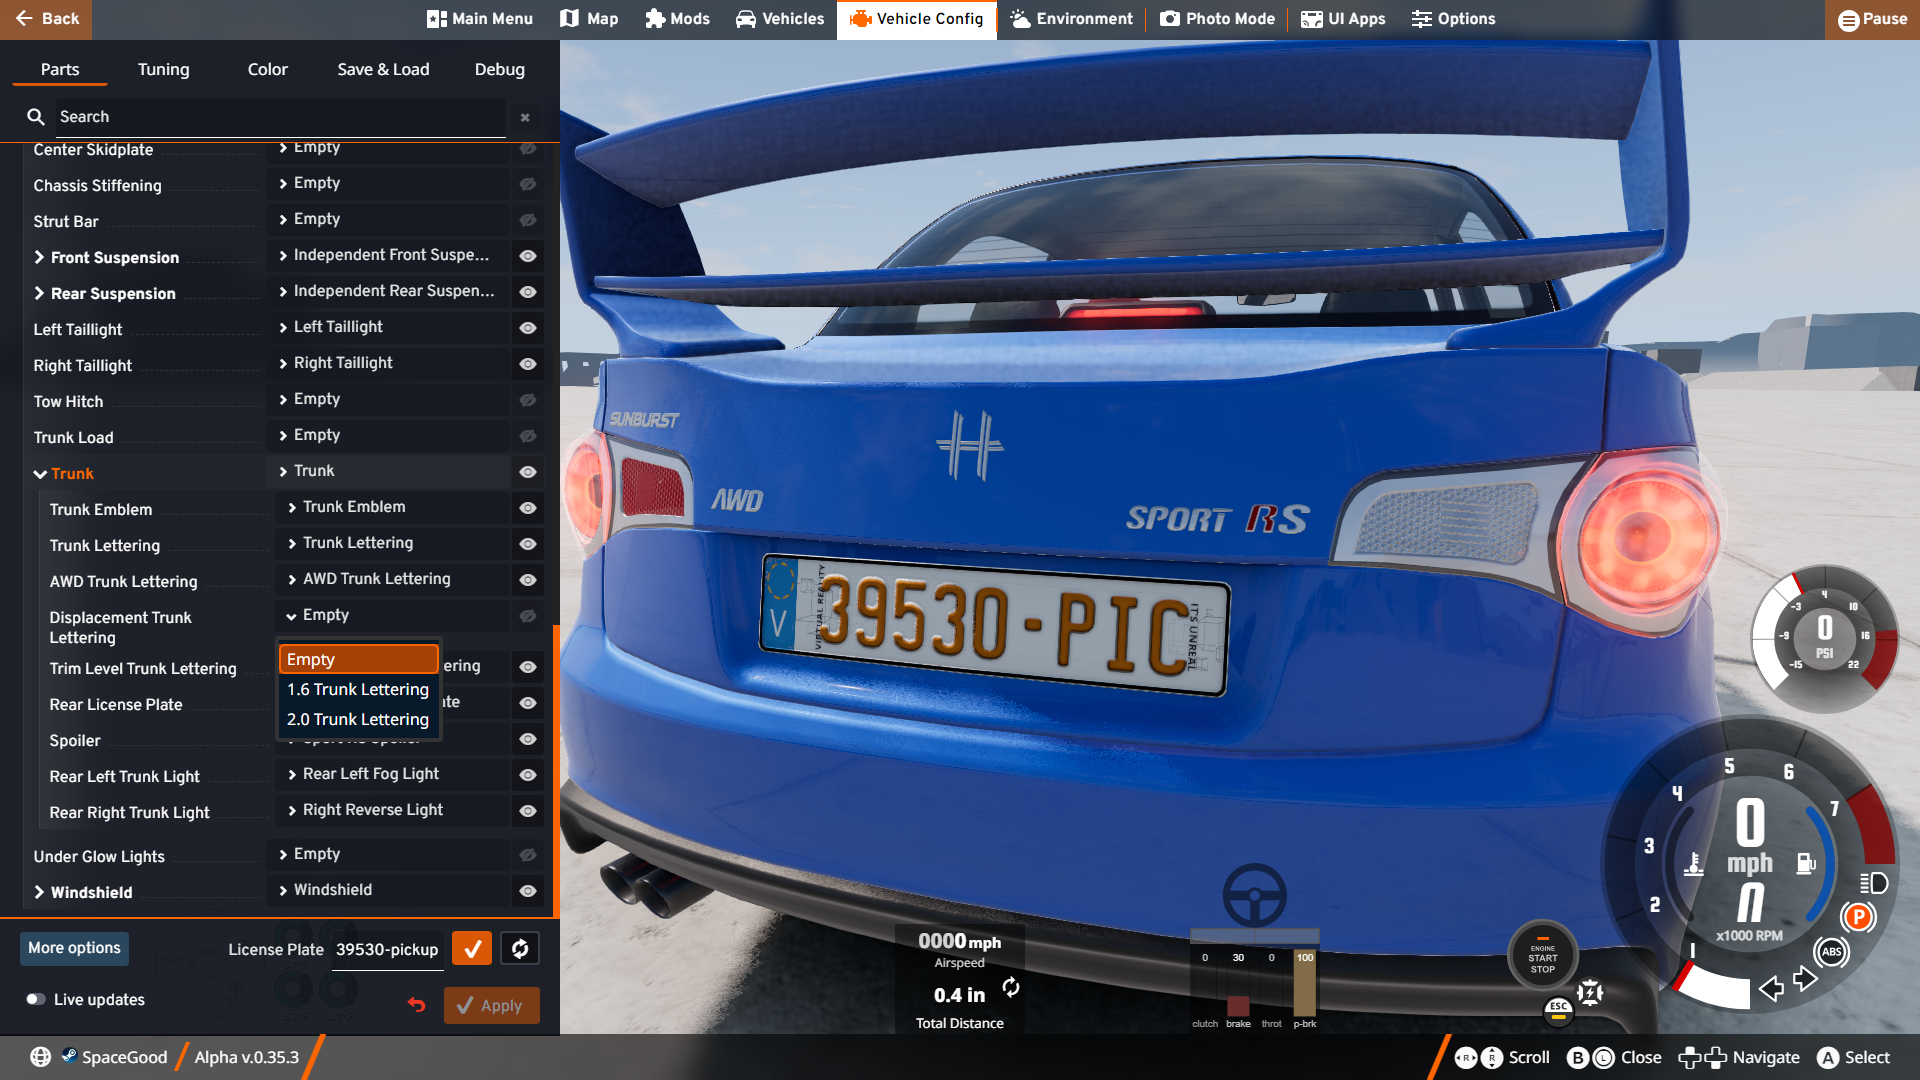
Task: Toggle the Live updates switch
Action: tap(36, 999)
